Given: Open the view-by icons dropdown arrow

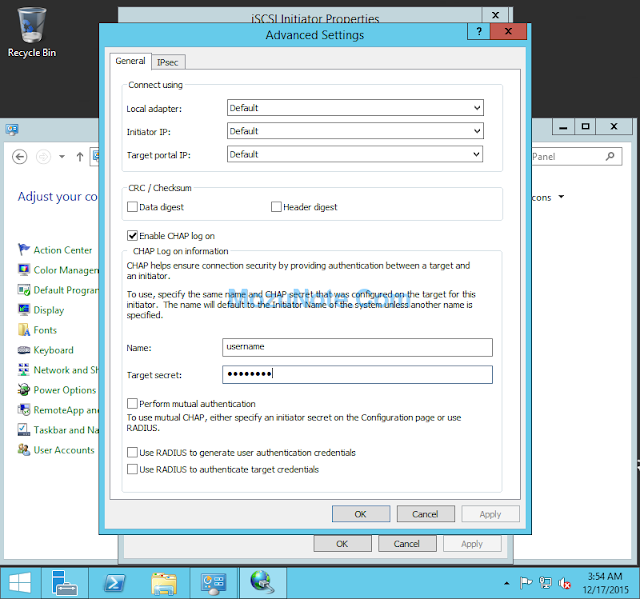Looking at the screenshot, I should [x=561, y=197].
